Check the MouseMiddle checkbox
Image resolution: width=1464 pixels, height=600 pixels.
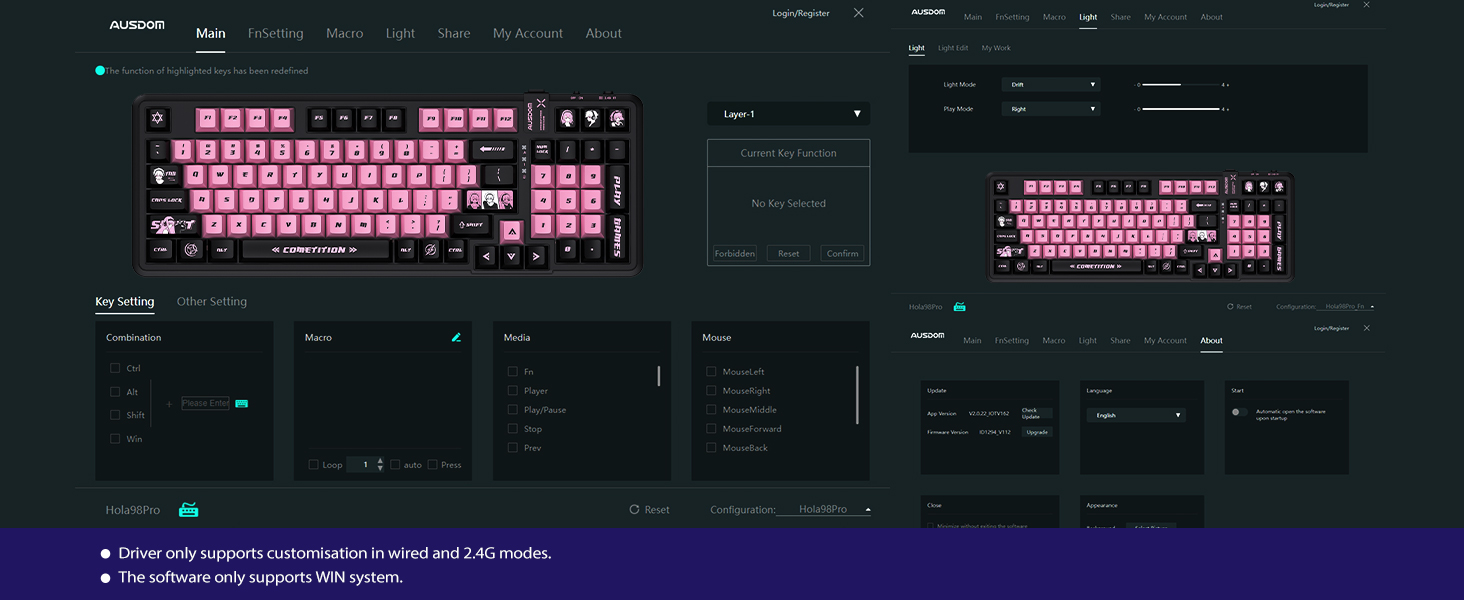pyautogui.click(x=712, y=410)
